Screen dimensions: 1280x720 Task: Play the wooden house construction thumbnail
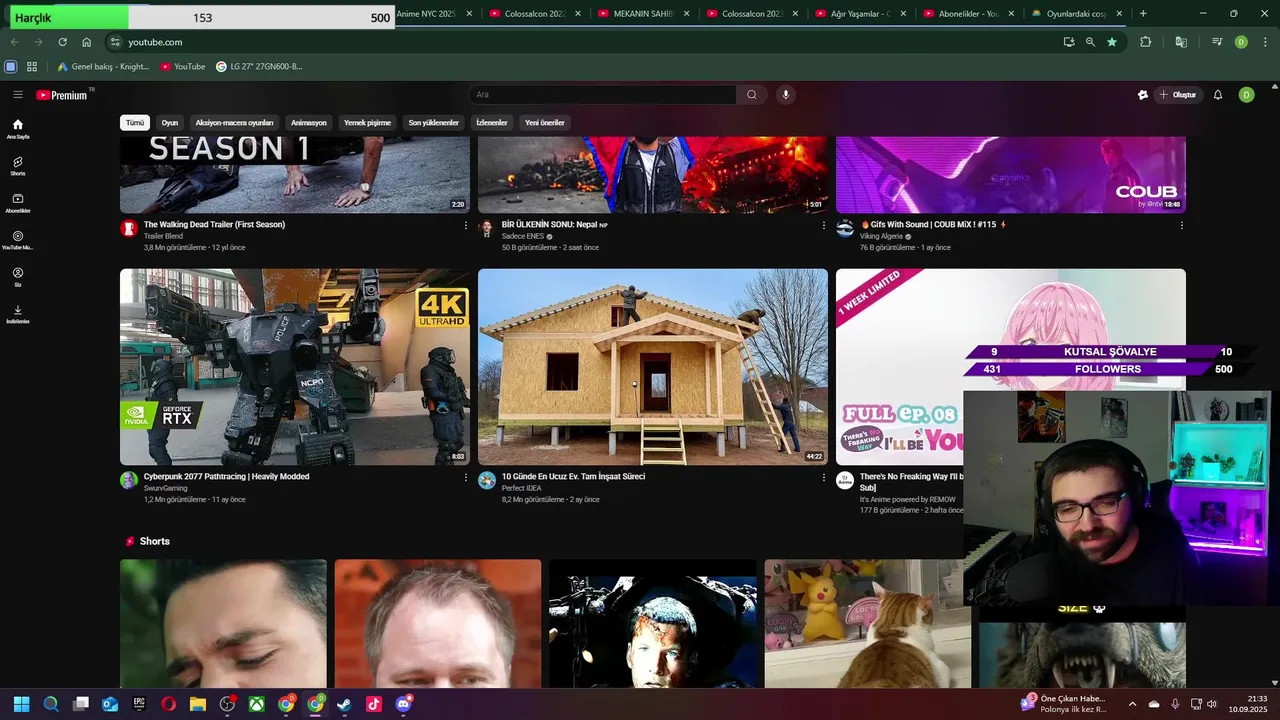point(653,367)
